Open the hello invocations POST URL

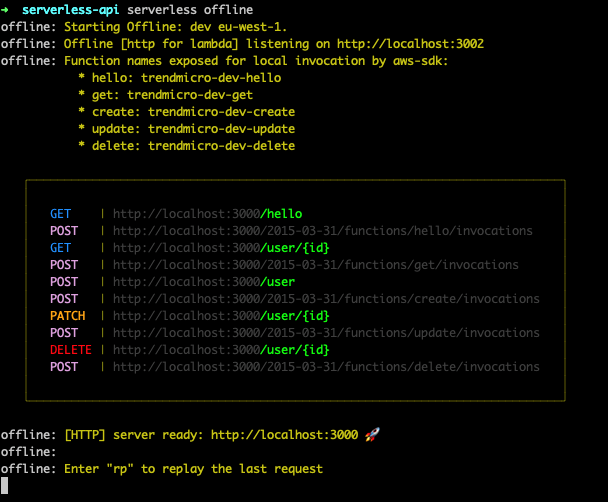322,231
